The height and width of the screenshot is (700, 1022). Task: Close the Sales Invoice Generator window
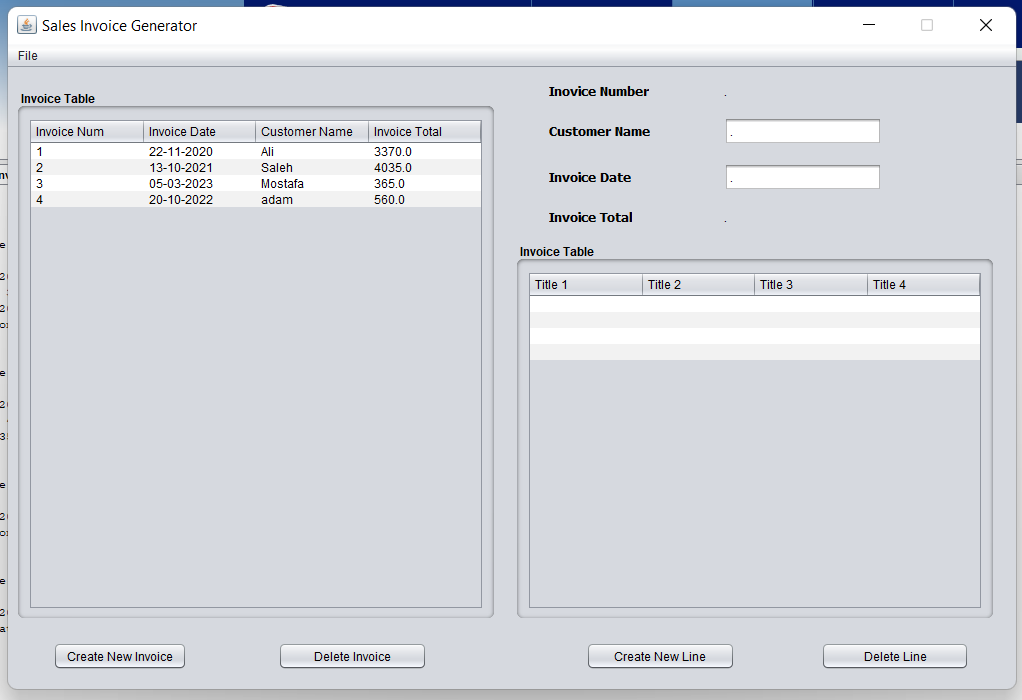point(986,25)
